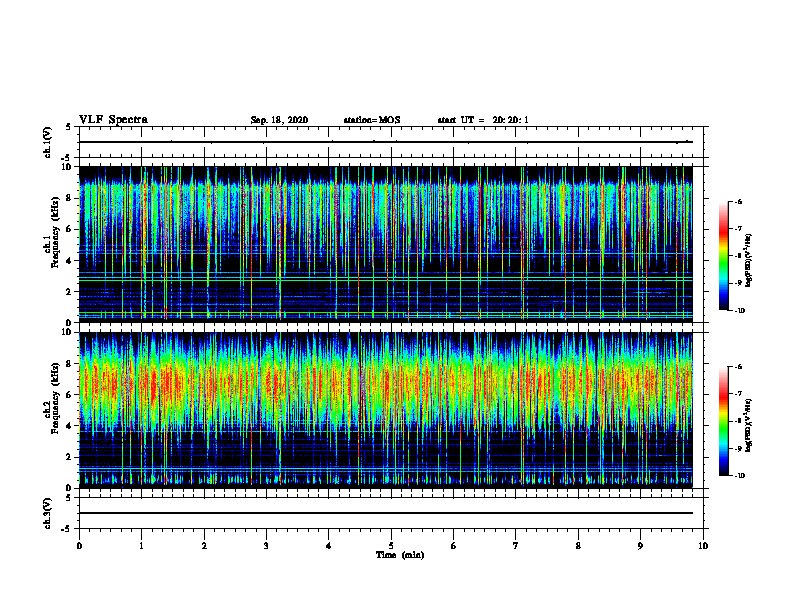Click the '4' tick on the time axis
This screenshot has width=792, height=612.
tap(329, 546)
